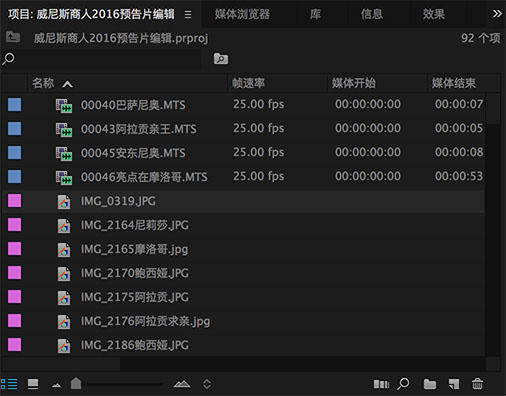Click the thumbnail zoom slider handle
This screenshot has width=506, height=396.
tap(76, 383)
